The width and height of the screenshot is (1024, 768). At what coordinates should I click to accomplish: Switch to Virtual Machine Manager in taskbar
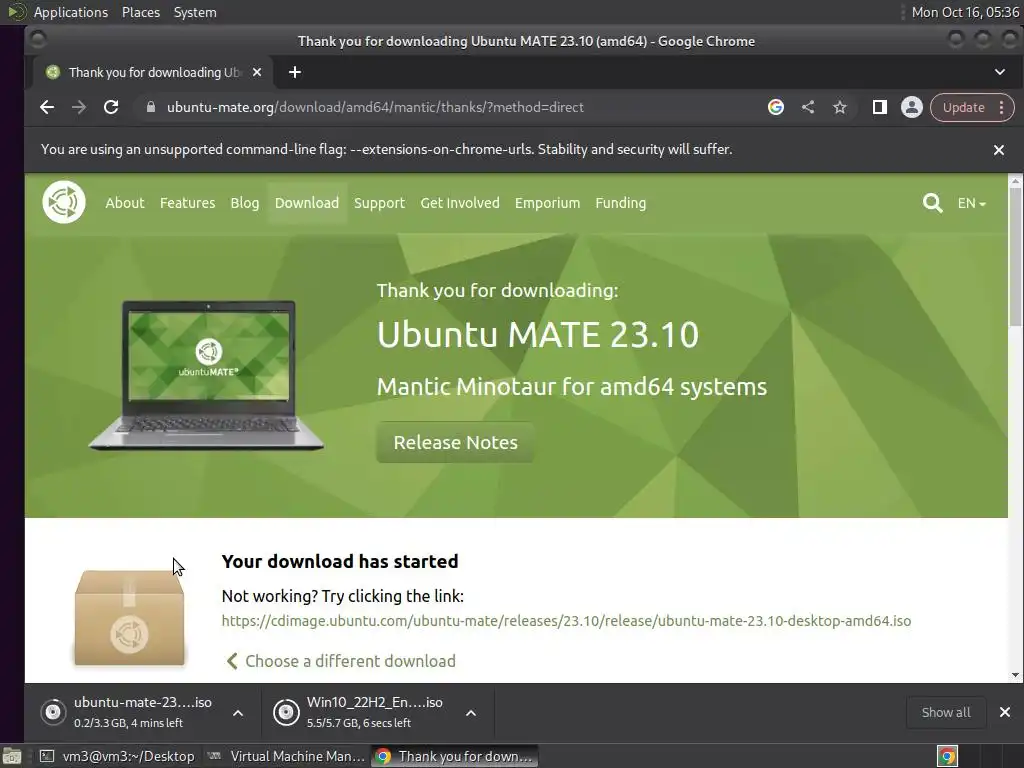[286, 756]
